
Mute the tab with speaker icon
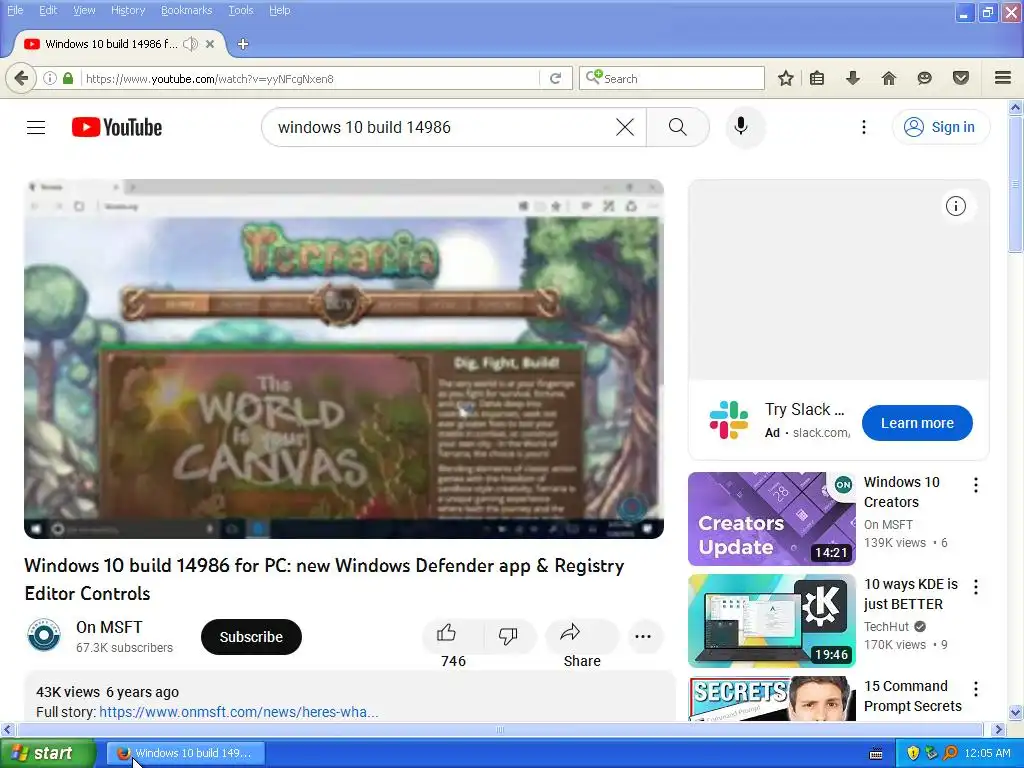(190, 44)
